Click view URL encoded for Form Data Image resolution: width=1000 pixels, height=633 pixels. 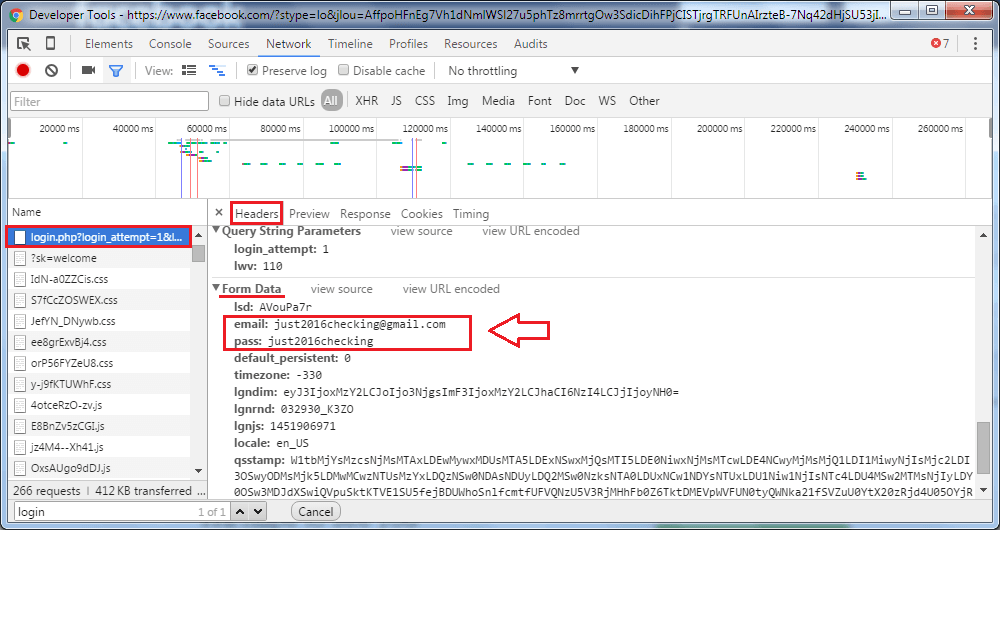451,289
